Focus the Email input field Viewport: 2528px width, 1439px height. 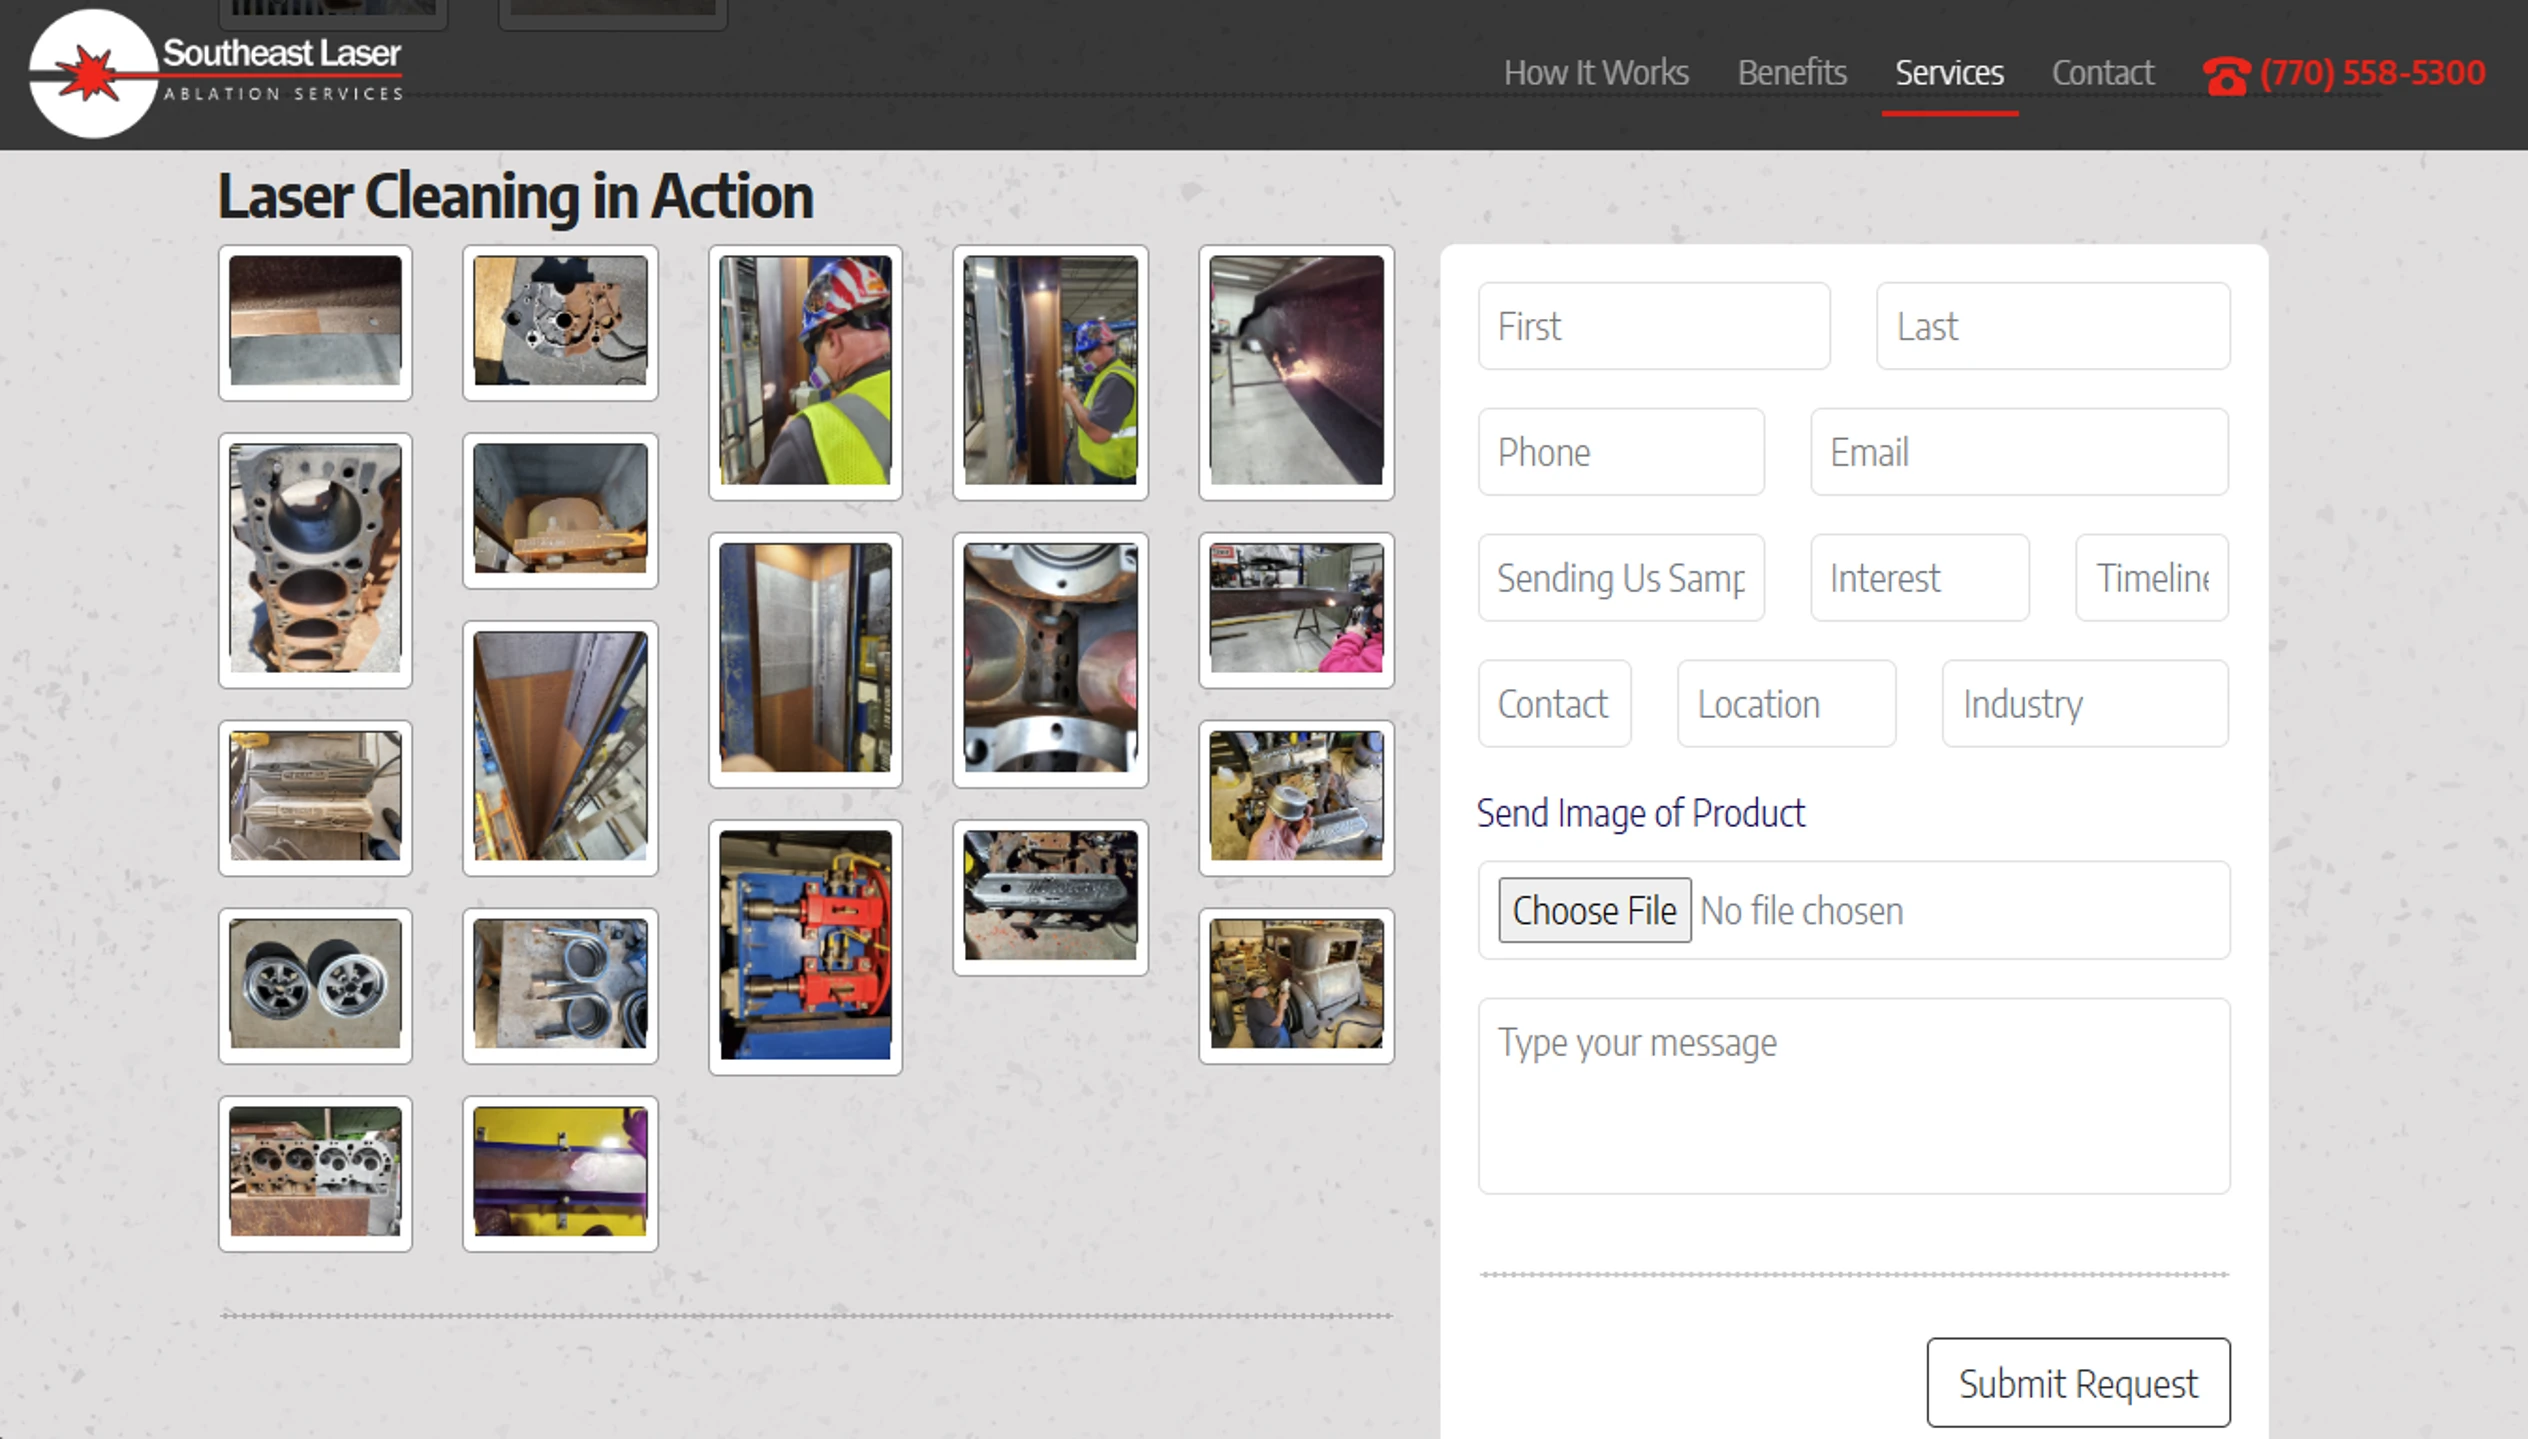pos(2019,452)
